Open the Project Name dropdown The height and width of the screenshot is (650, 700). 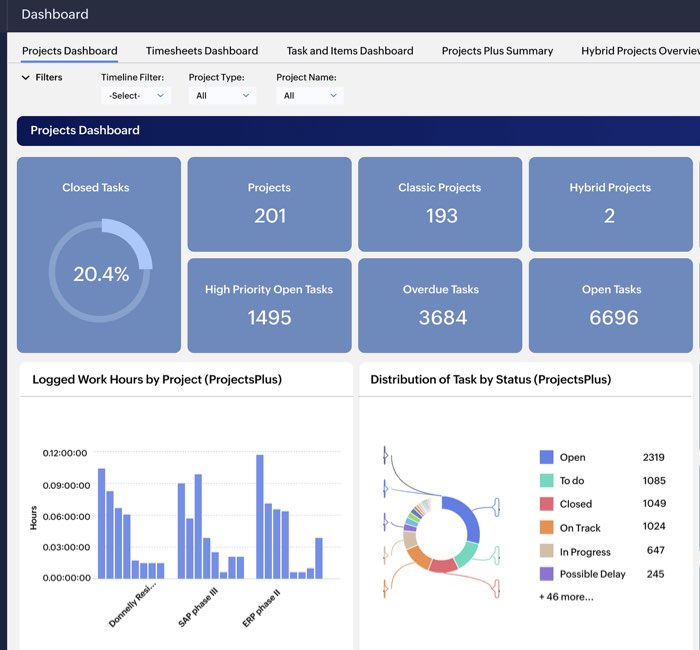point(309,96)
